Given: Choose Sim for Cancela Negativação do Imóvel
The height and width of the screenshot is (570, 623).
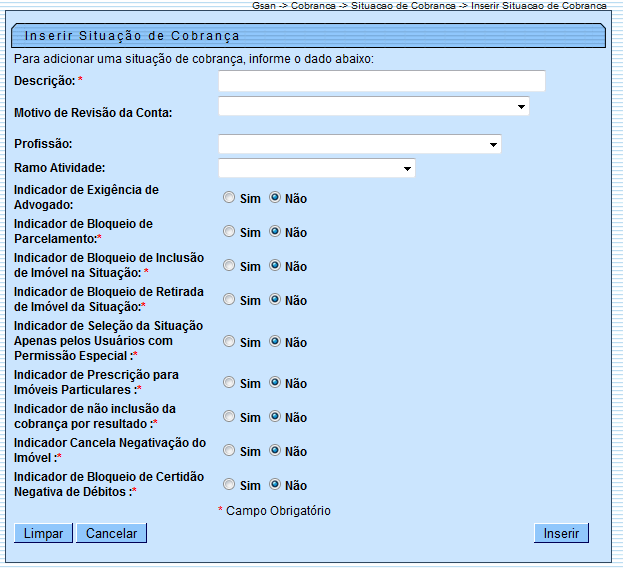Looking at the screenshot, I should (x=229, y=451).
